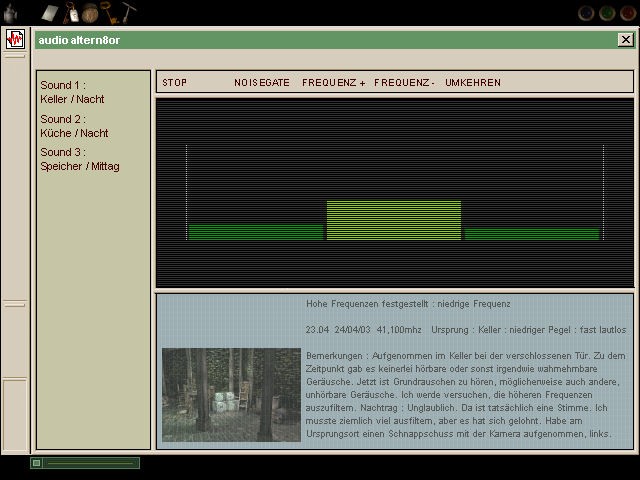Select the round wooden inventory object
640x480 pixels.
(90, 13)
